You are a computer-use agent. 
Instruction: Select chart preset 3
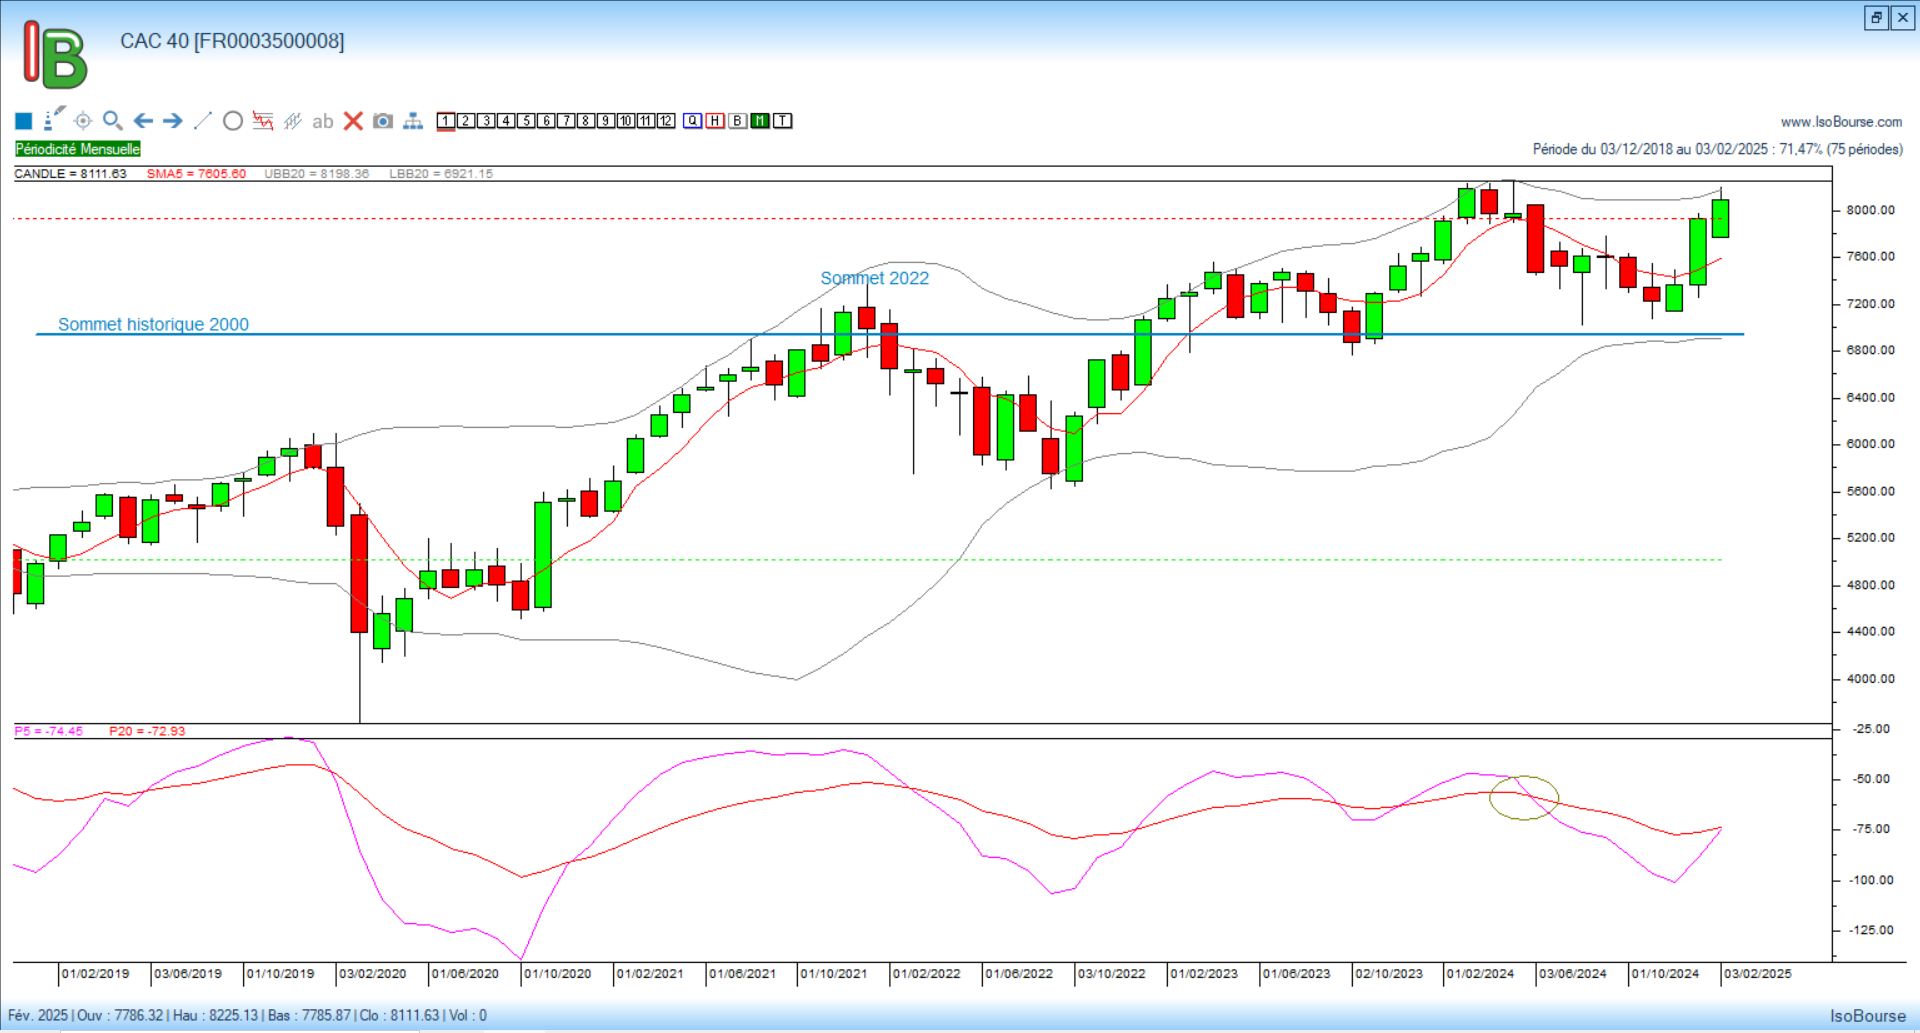[x=486, y=121]
